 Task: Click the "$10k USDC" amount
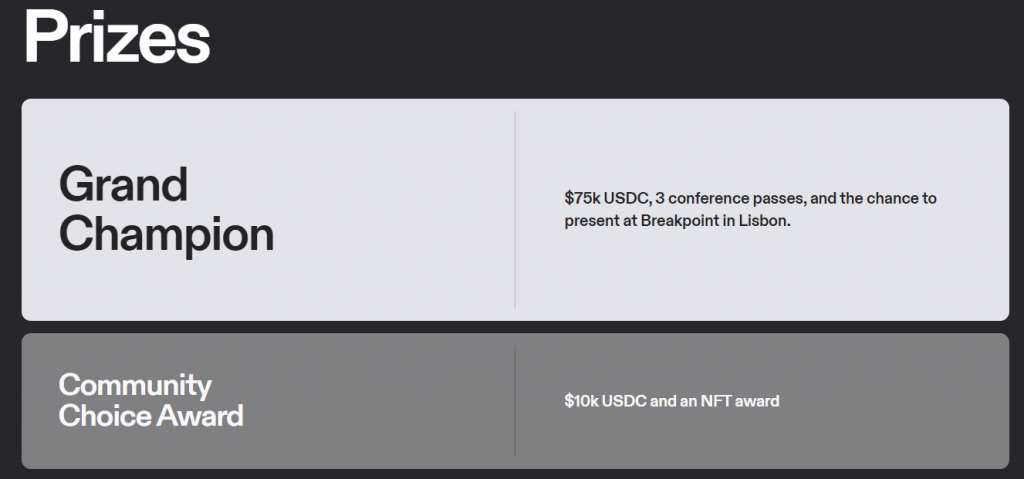point(605,401)
